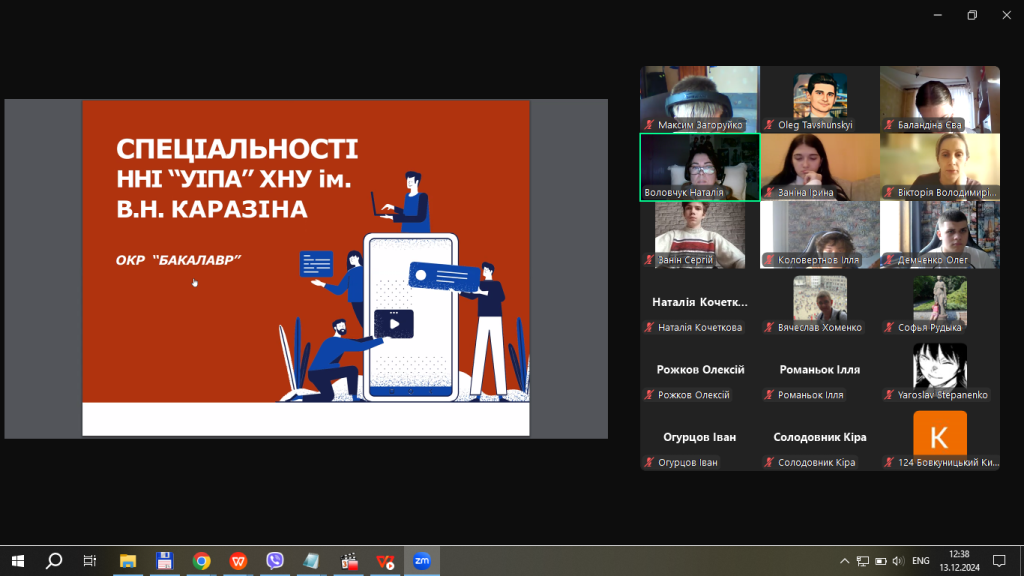Select Вячеслав Хоменко participant tile
Viewport: 1024px width, 576px height.
coord(820,302)
